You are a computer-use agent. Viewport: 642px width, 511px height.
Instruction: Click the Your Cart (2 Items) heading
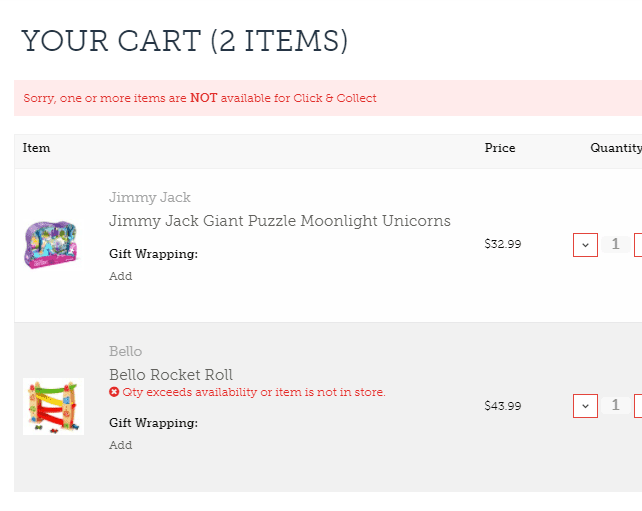[x=185, y=41]
